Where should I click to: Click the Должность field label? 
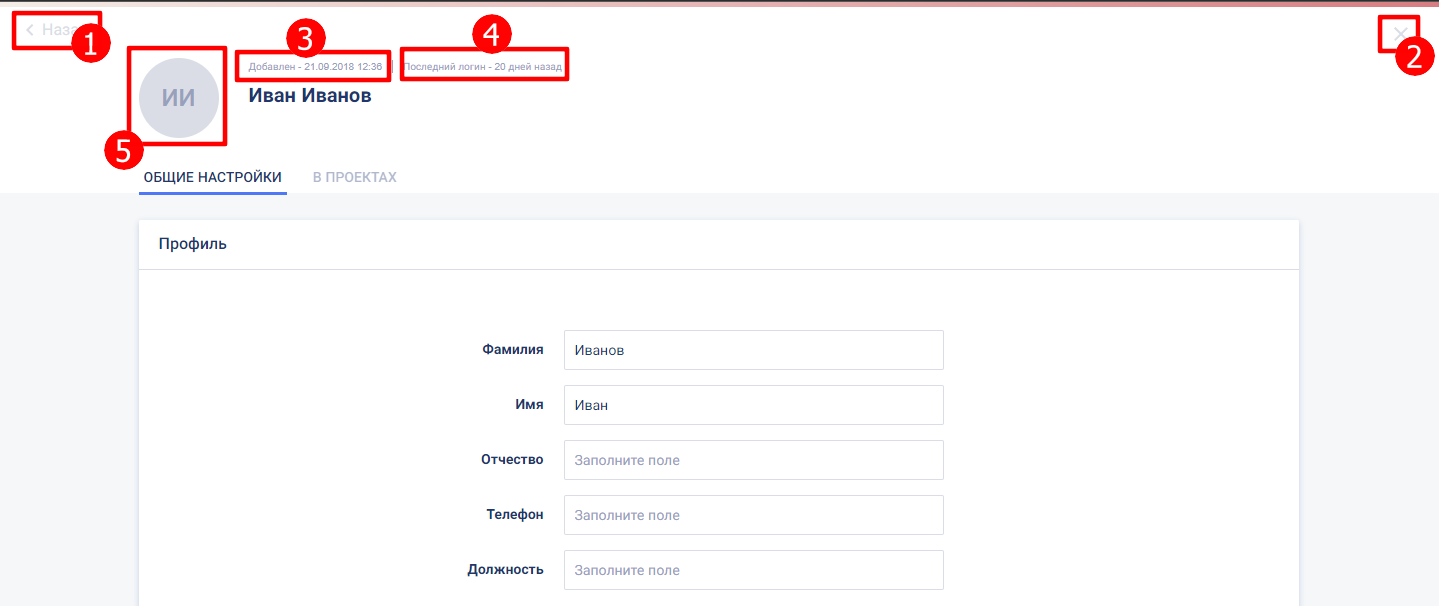(505, 569)
